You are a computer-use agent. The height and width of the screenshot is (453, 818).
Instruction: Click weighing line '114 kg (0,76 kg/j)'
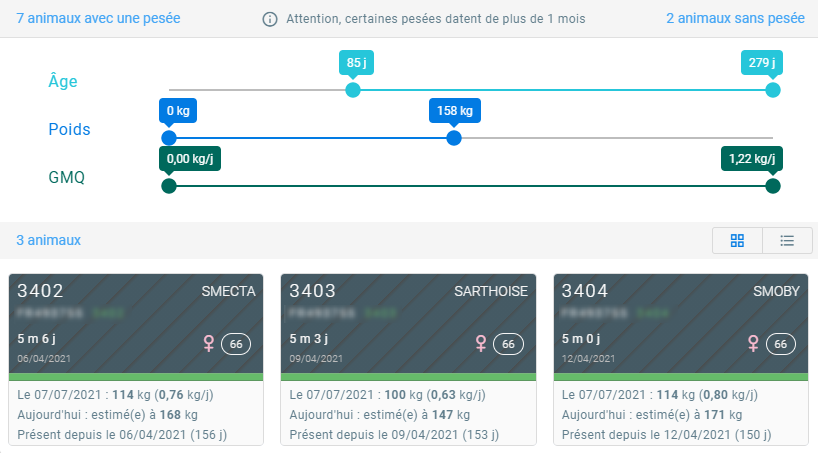point(115,395)
